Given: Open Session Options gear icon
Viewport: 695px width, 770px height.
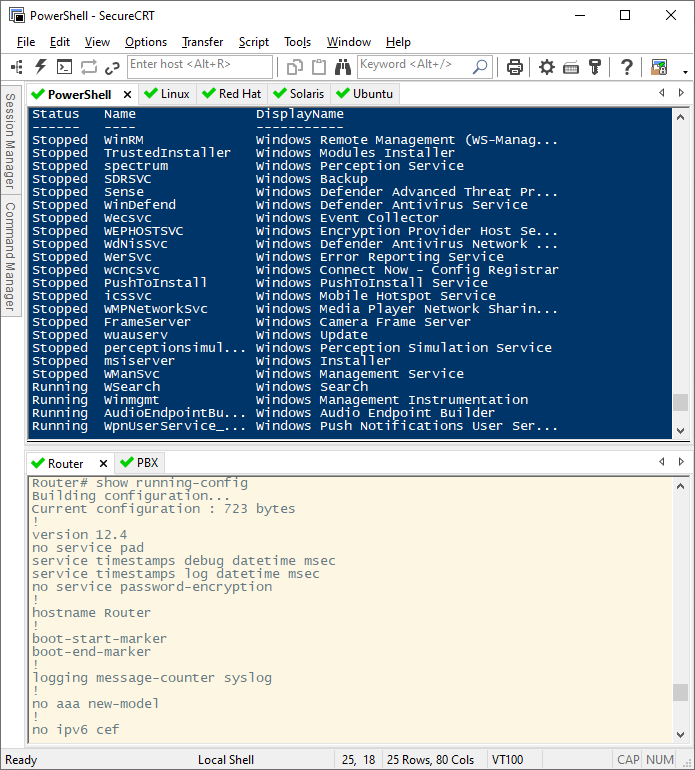Looking at the screenshot, I should tap(547, 67).
